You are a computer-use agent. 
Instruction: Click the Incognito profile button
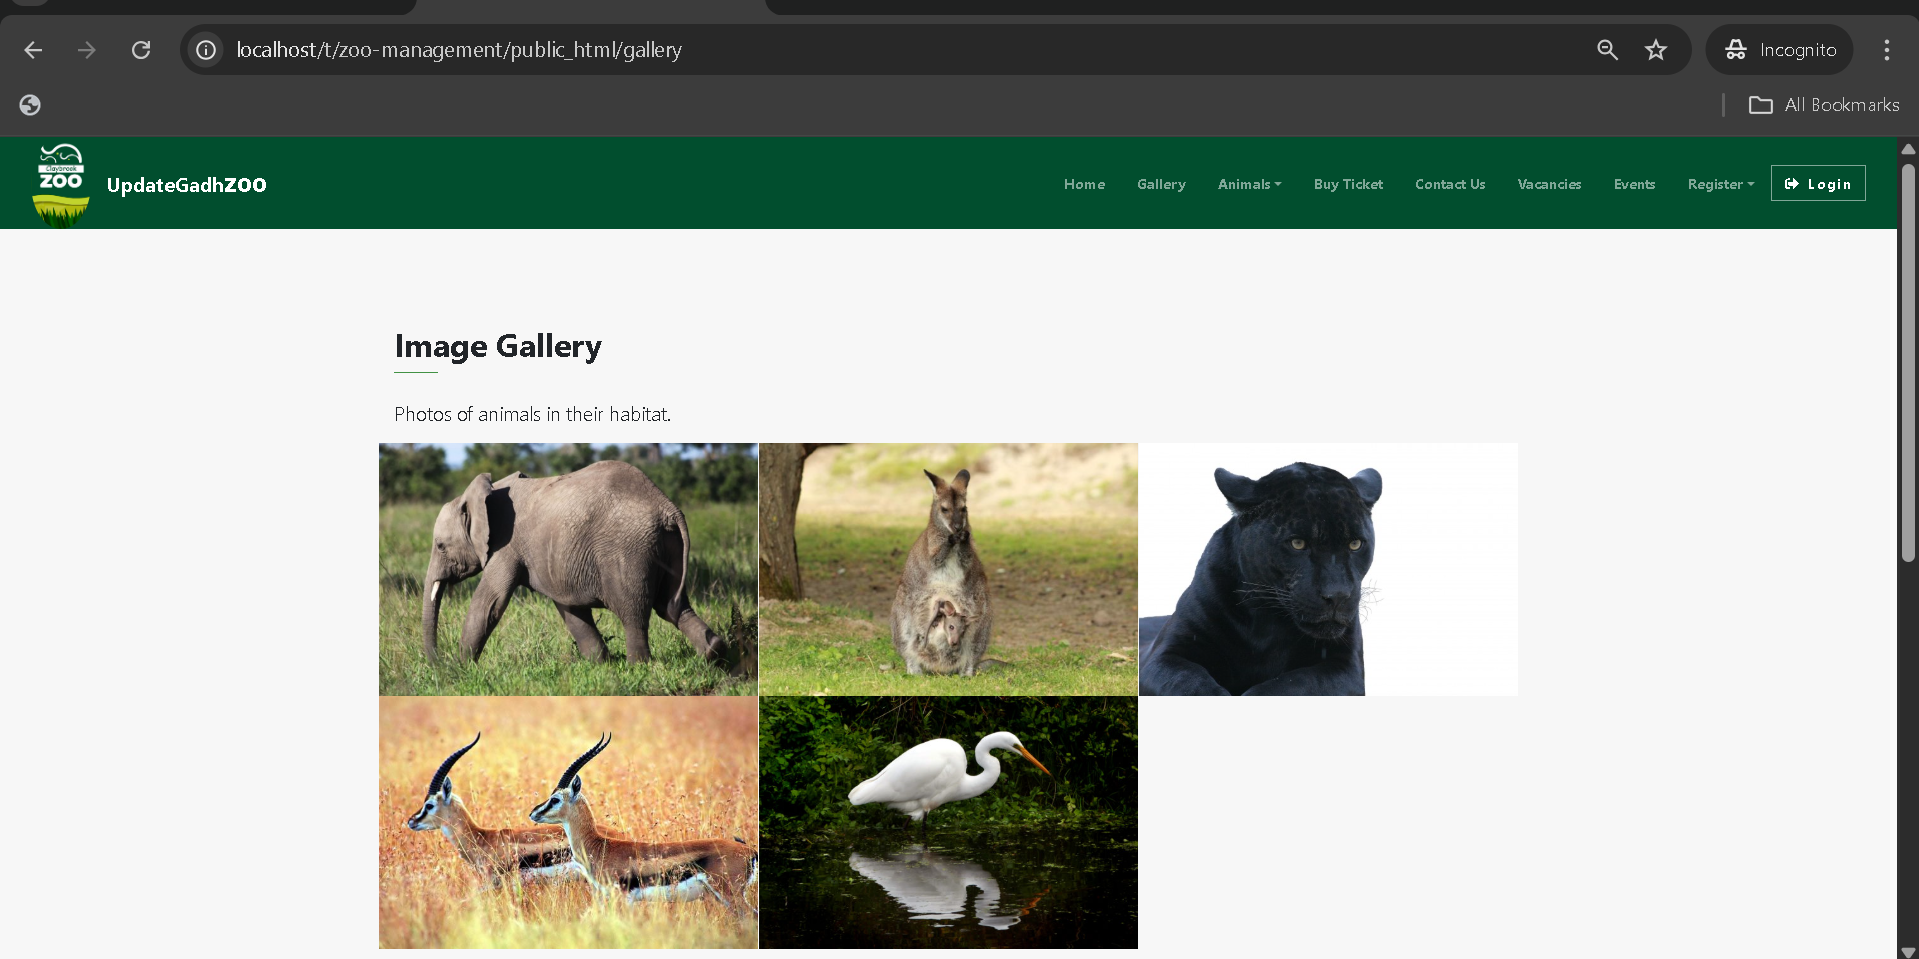1780,50
